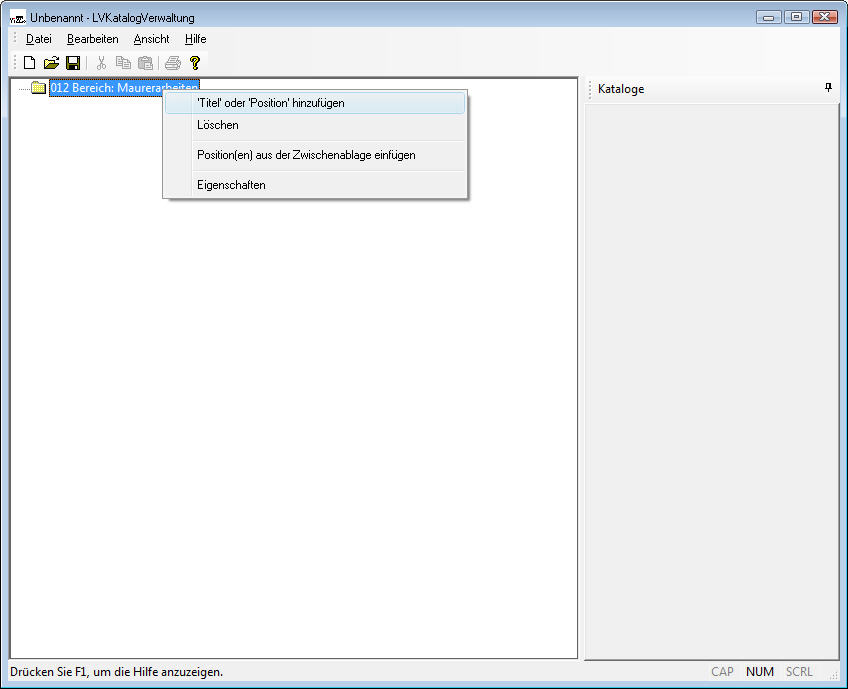Viewport: 848px width, 689px height.
Task: Select the 012 Bereich: Maurerarbeiten tree node
Action: [x=124, y=88]
